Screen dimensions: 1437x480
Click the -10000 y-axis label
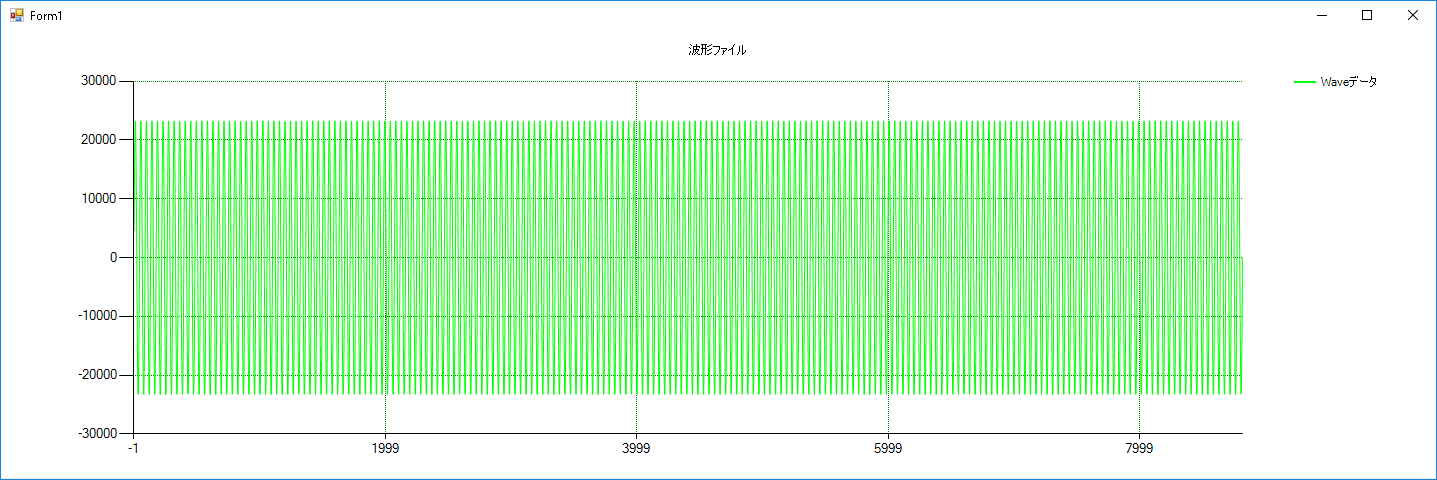coord(97,316)
